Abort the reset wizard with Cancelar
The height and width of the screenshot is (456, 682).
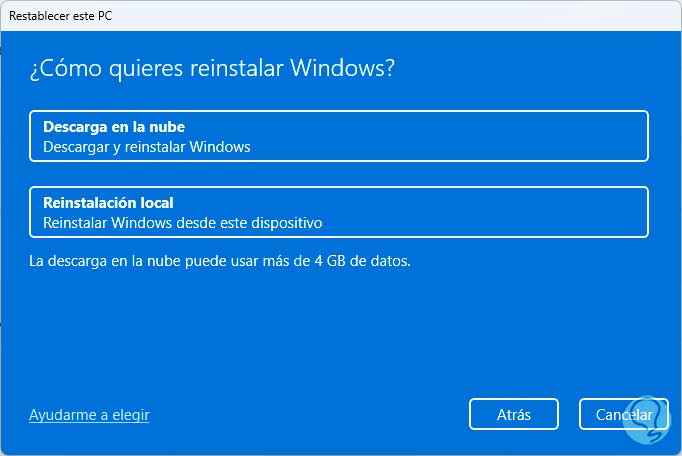coord(624,414)
